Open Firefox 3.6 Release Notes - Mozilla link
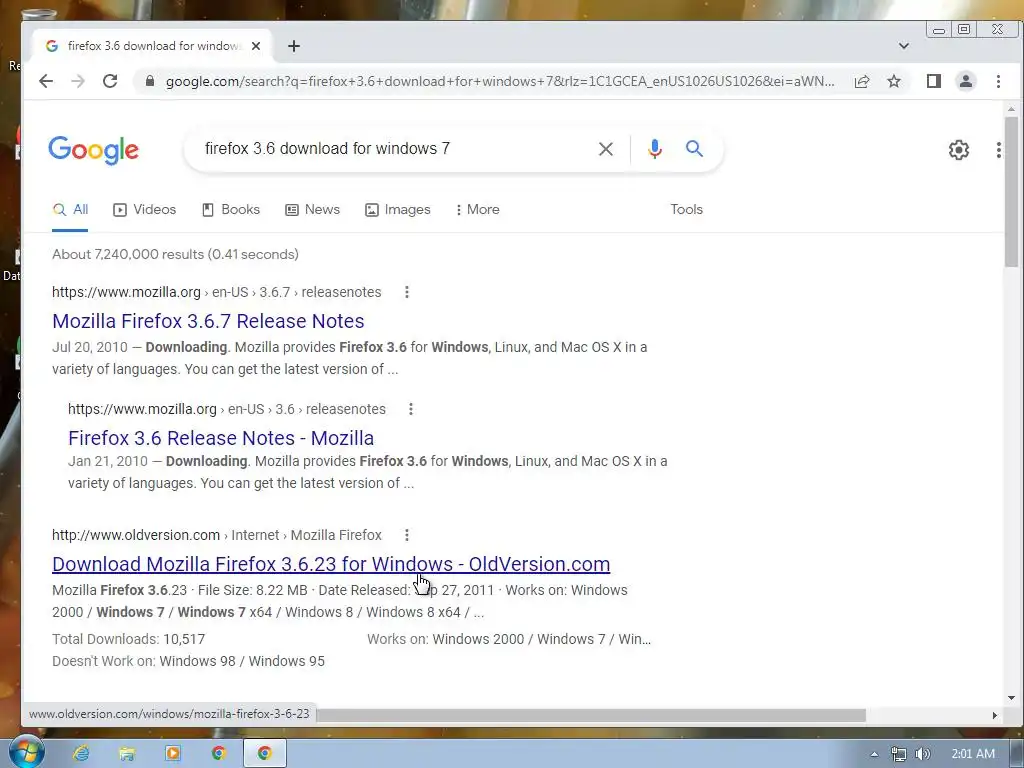The width and height of the screenshot is (1024, 768). (221, 438)
